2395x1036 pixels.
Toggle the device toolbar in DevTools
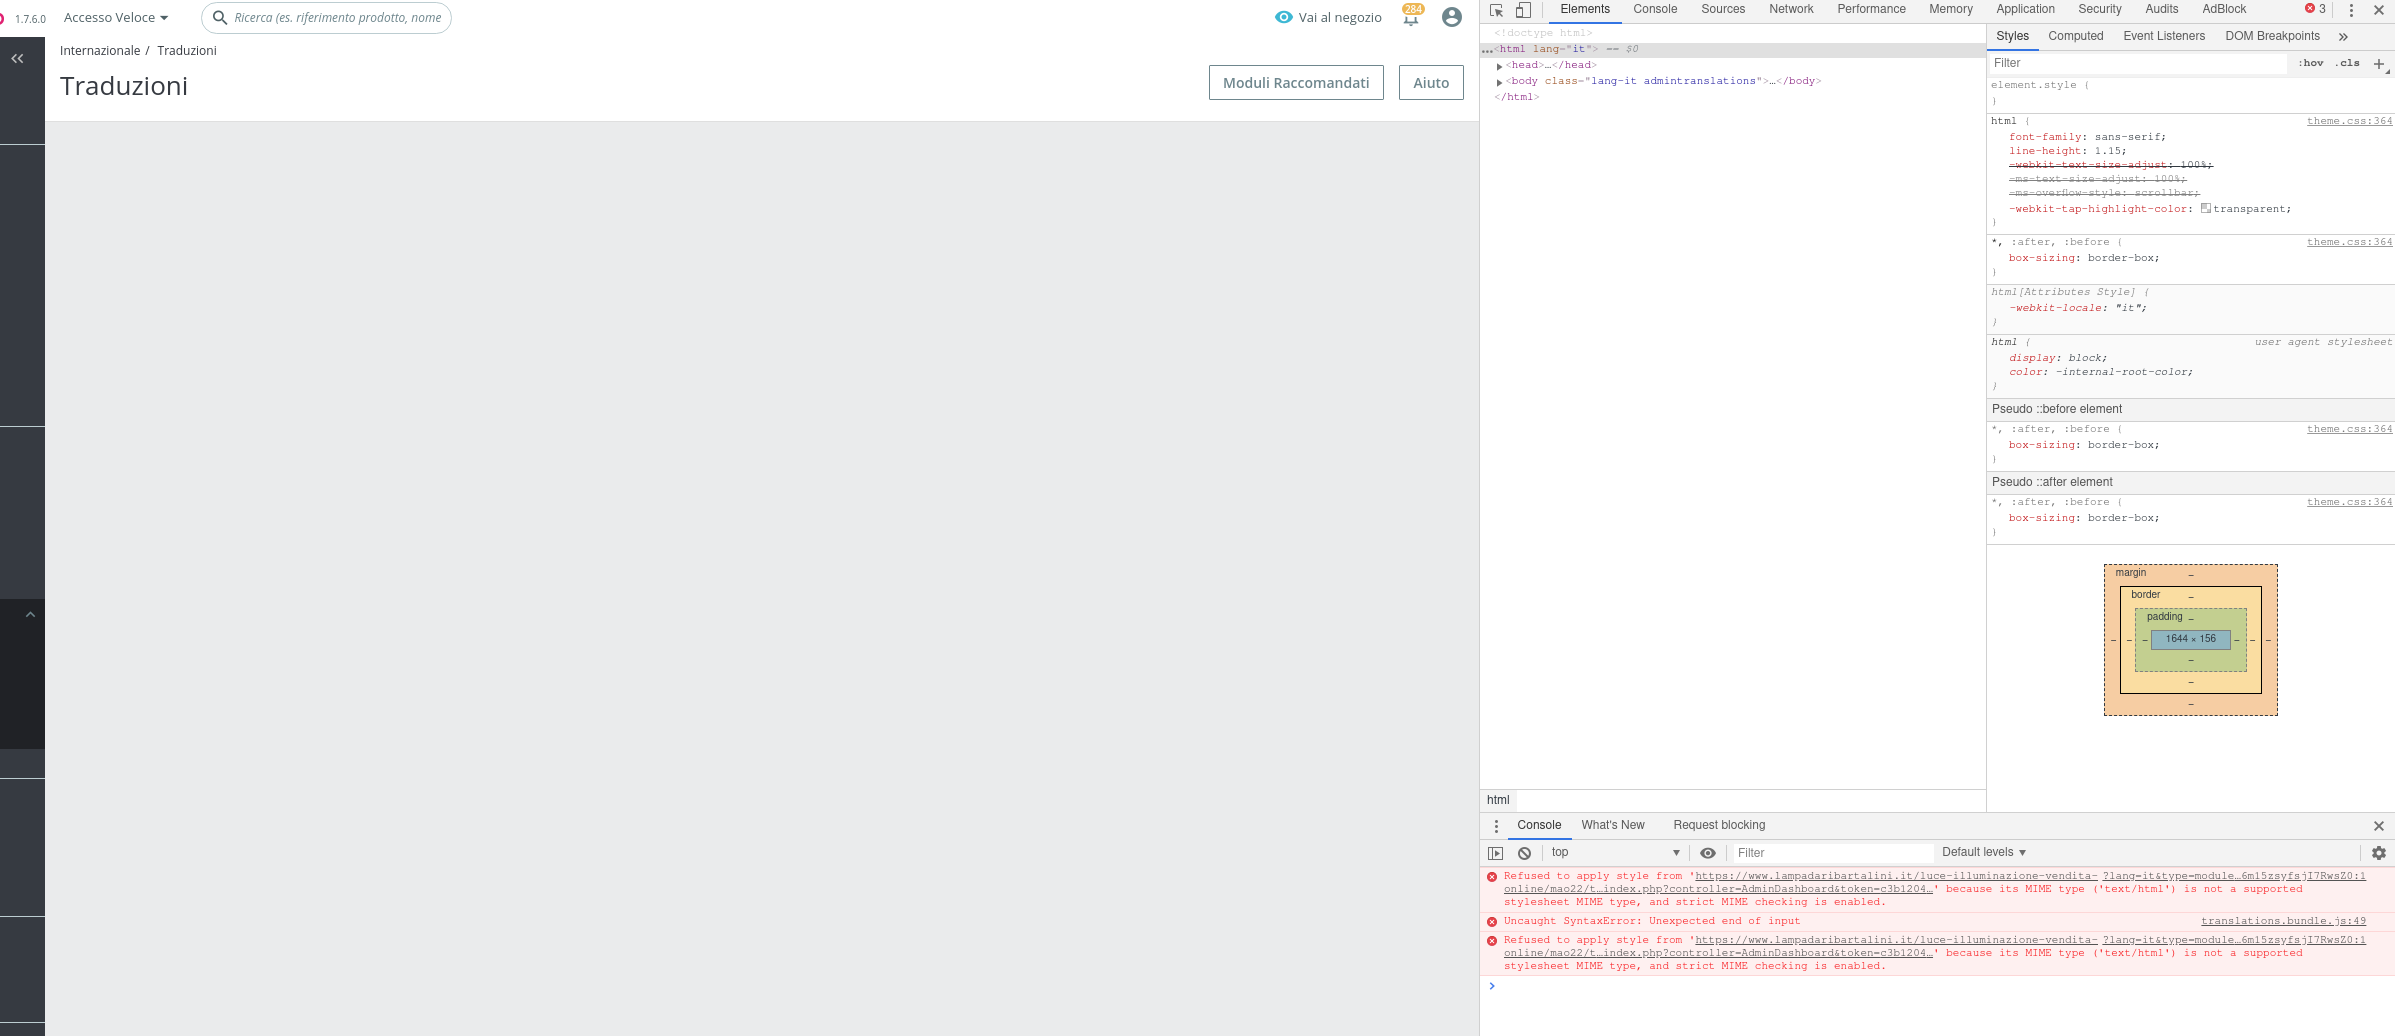(x=1523, y=10)
